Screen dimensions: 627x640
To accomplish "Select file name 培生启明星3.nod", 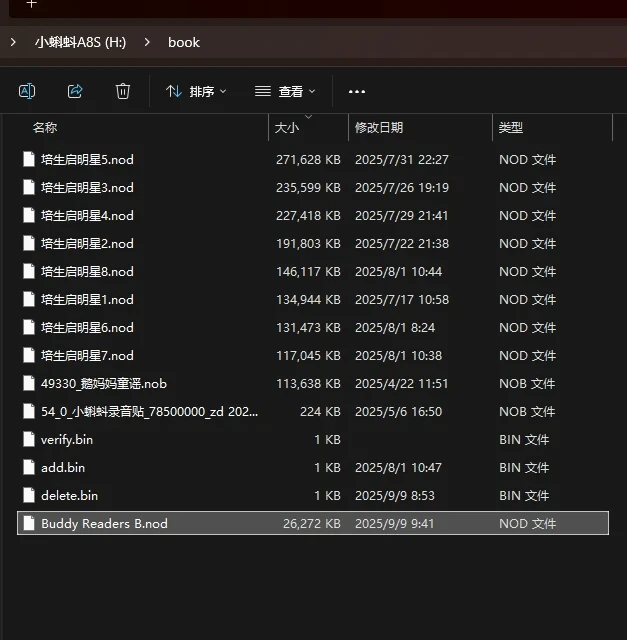I will pyautogui.click(x=87, y=188).
